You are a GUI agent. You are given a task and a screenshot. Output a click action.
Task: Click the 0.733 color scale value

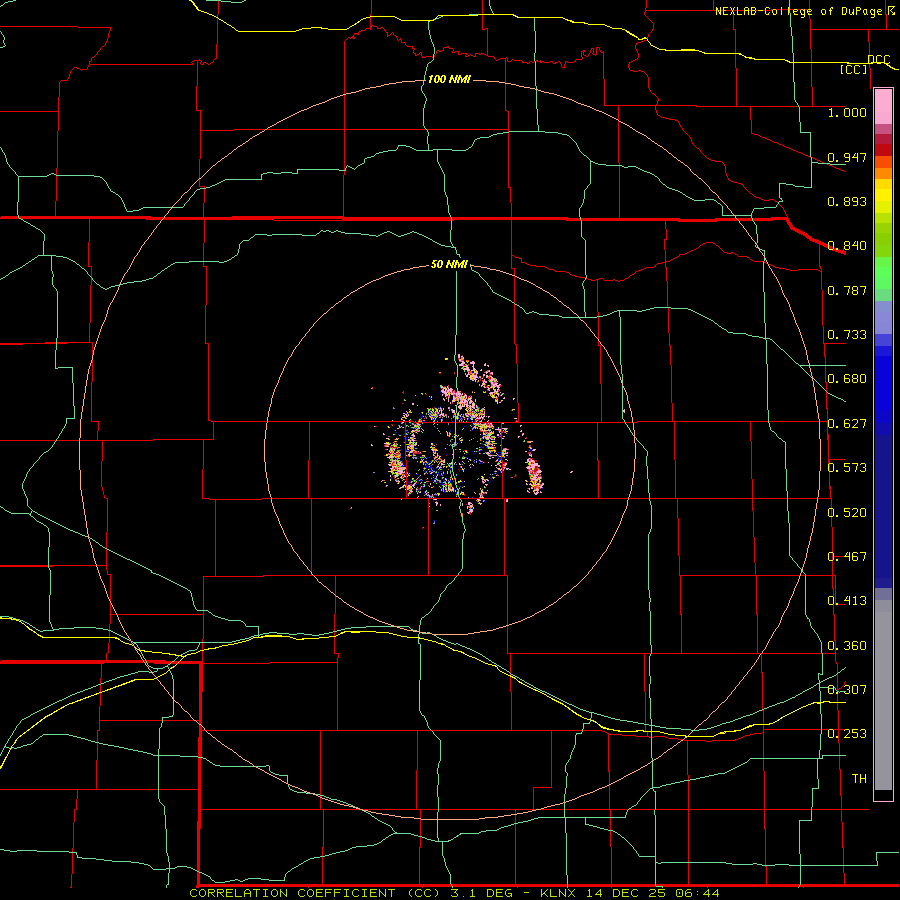coord(847,335)
